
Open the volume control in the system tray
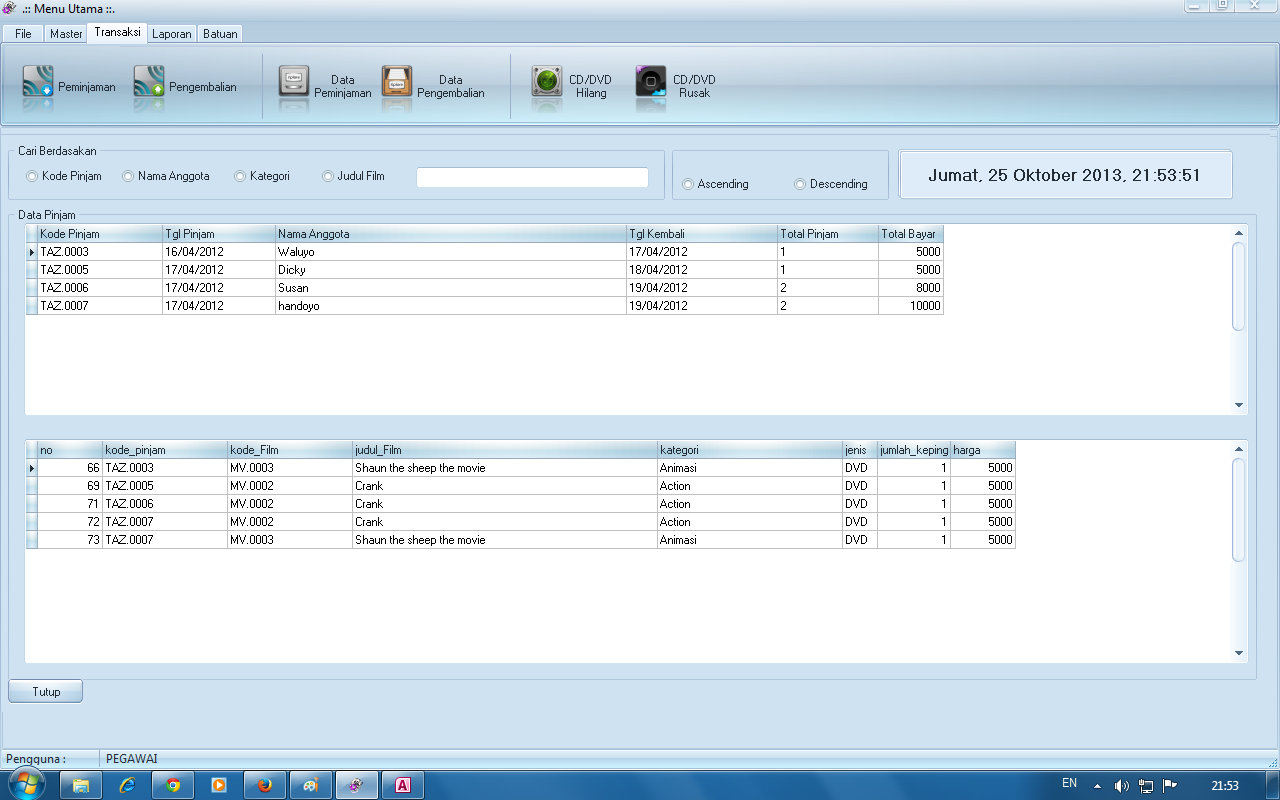pos(1120,784)
